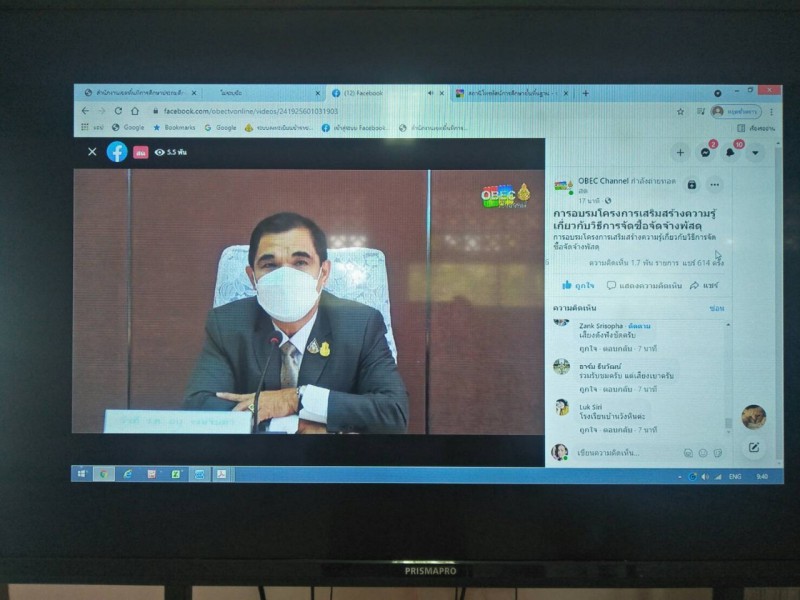
Task: Launch Internet Explorer from the taskbar
Action: click(128, 474)
